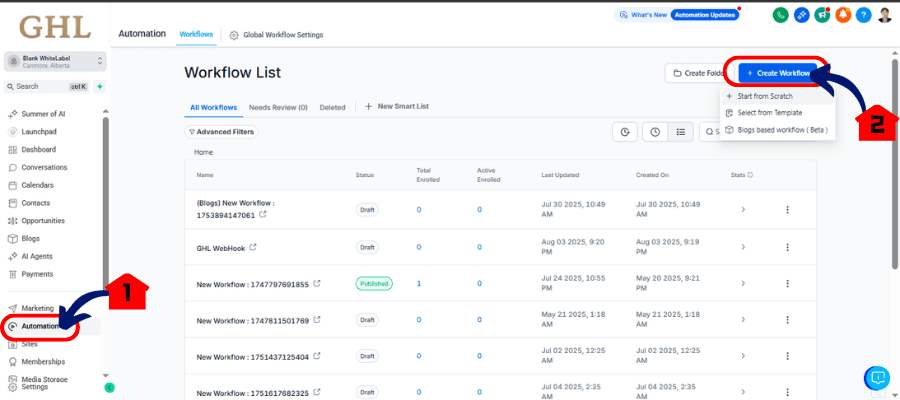The image size is (900, 400).
Task: Open Media Storage in the sidebar
Action: tap(38, 379)
